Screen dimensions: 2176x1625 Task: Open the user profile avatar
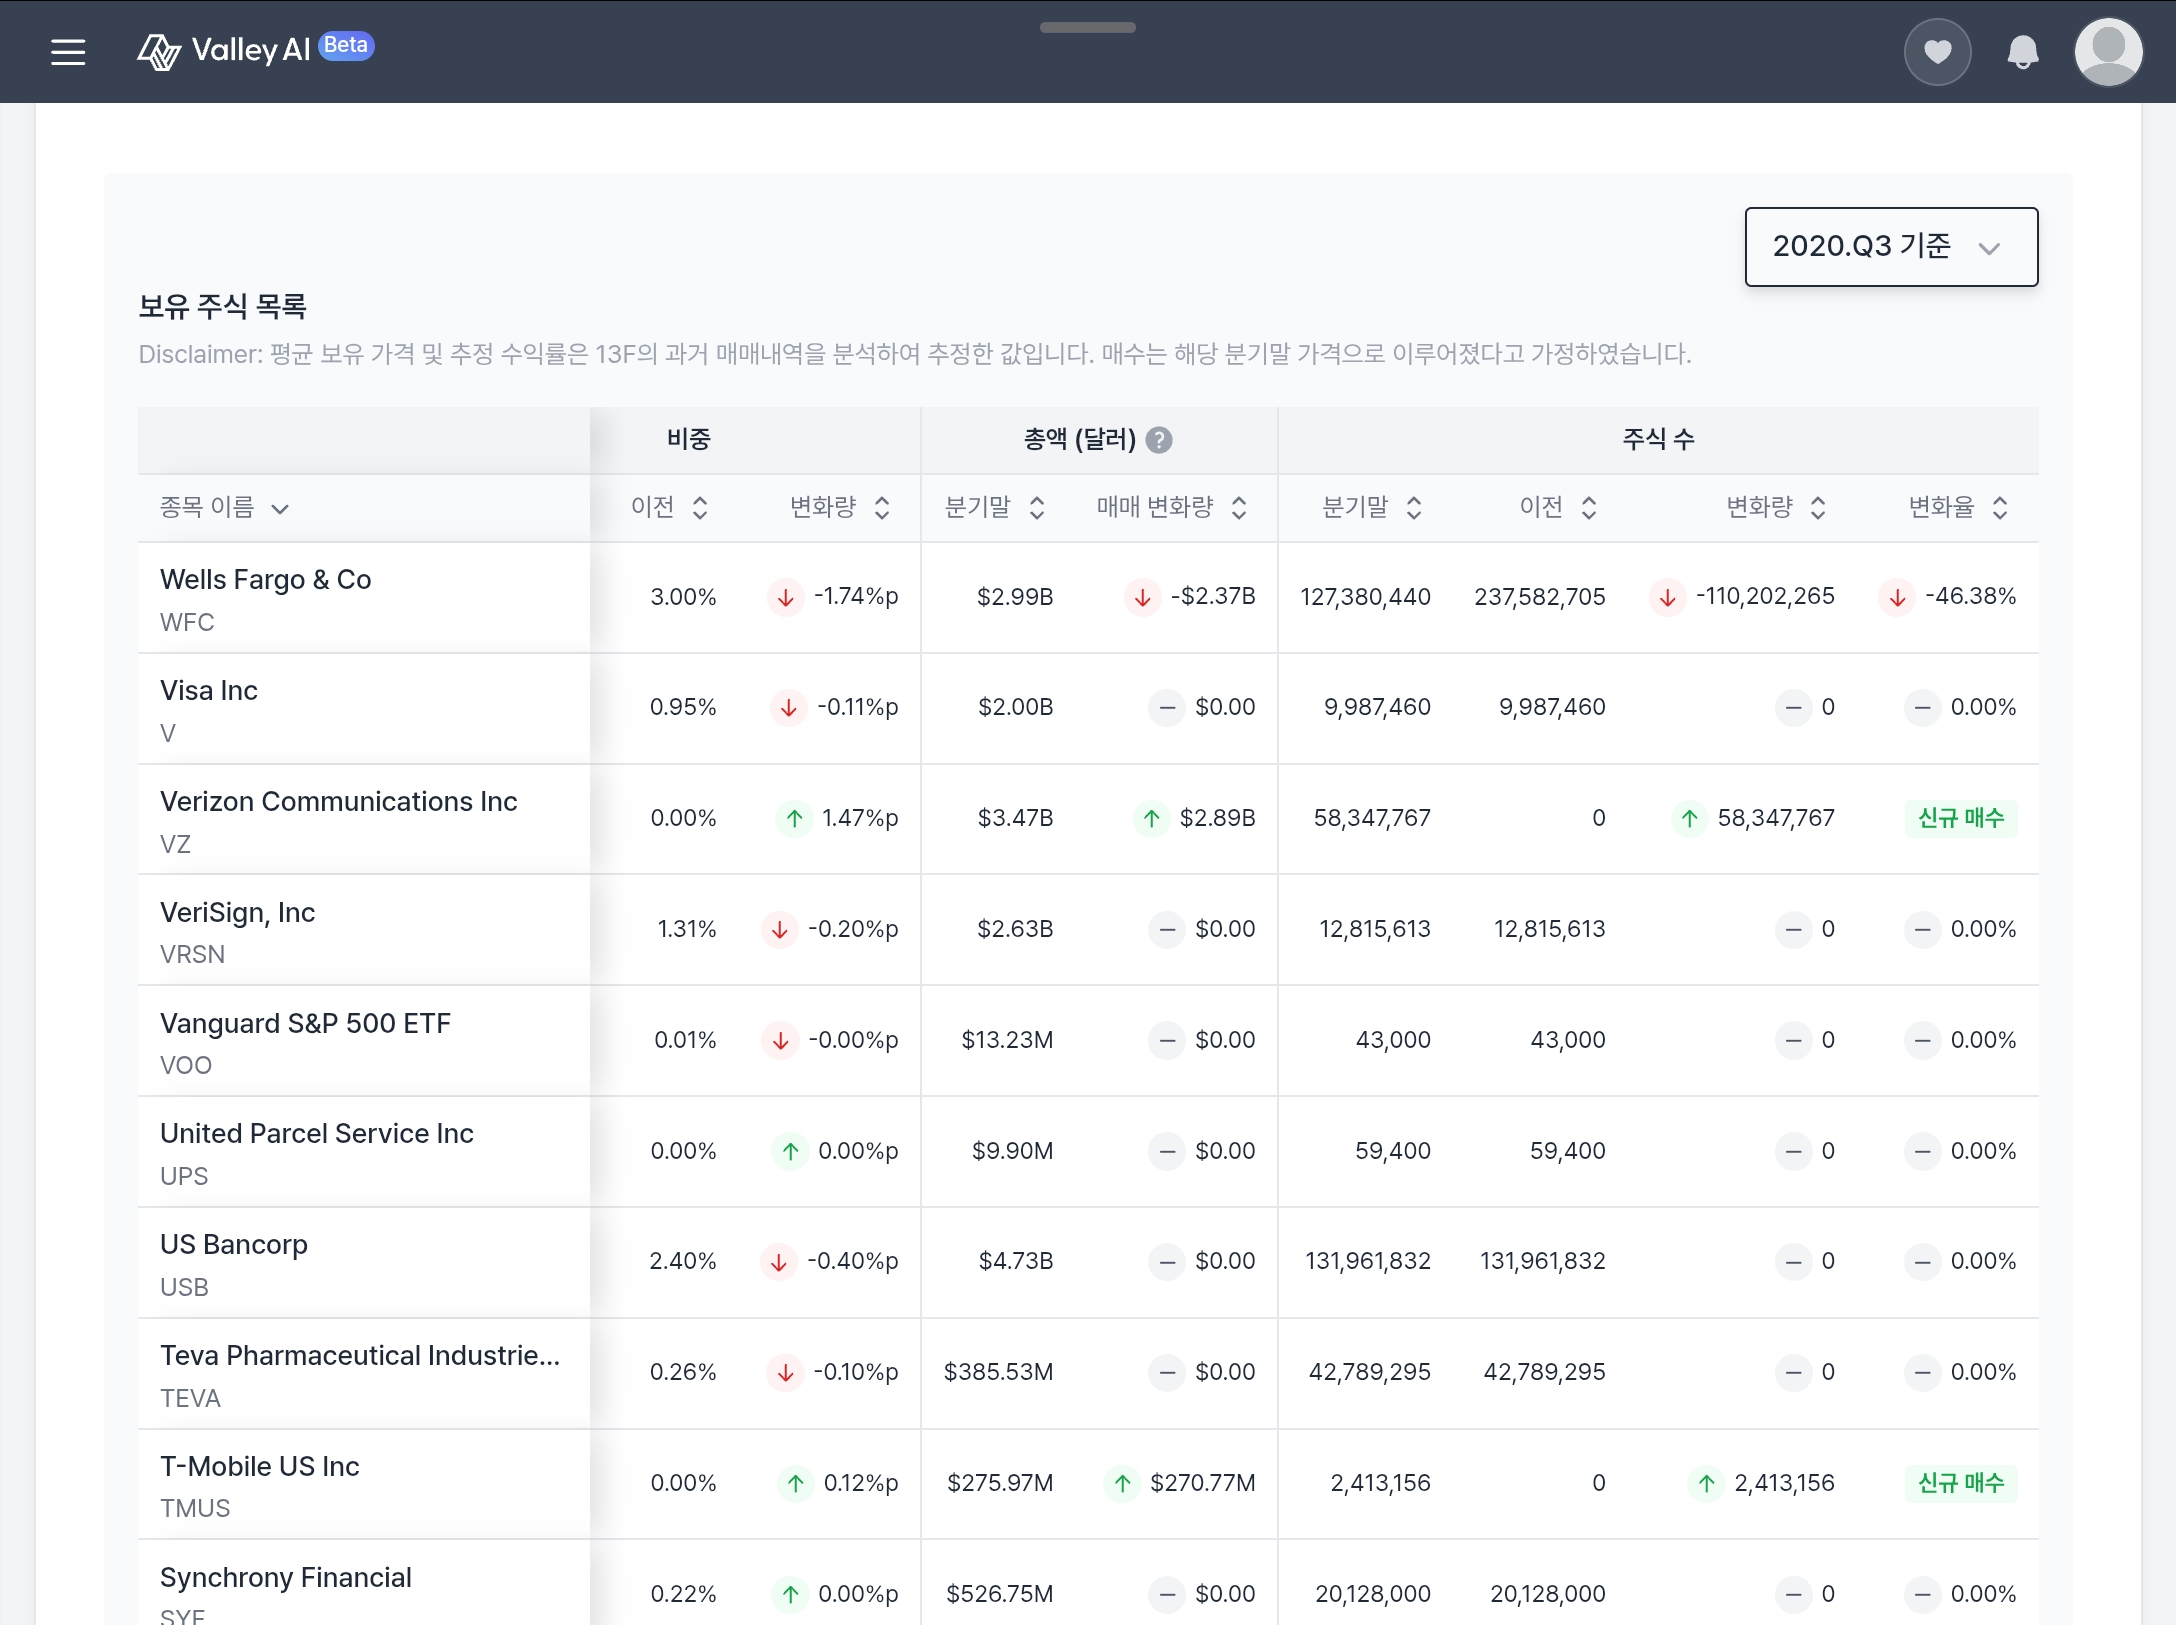click(x=2108, y=52)
